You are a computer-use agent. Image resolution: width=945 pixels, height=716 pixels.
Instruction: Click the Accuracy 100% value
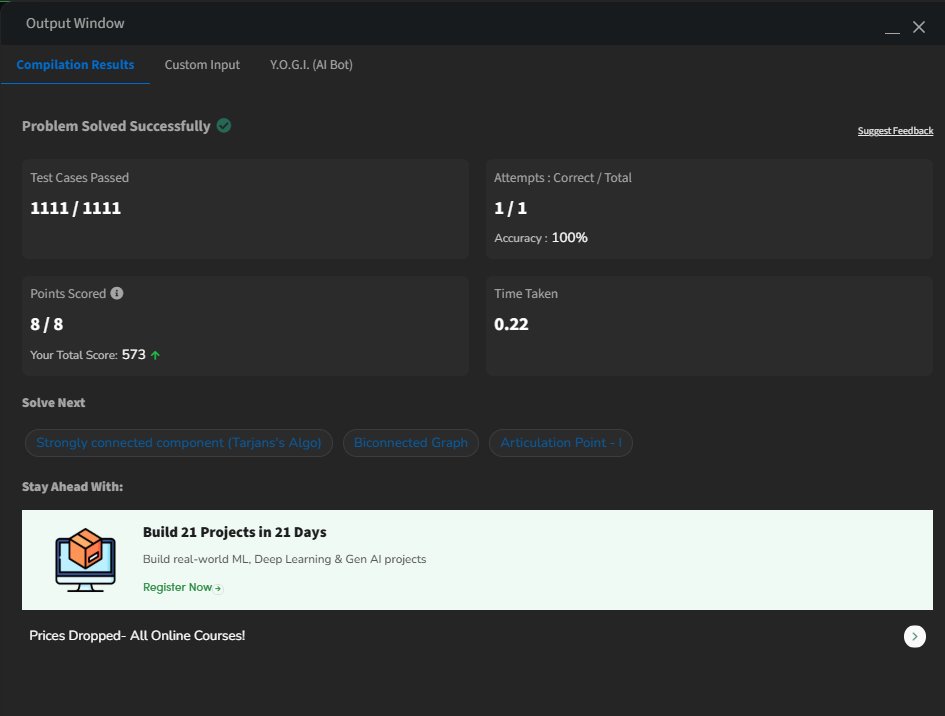(x=569, y=238)
